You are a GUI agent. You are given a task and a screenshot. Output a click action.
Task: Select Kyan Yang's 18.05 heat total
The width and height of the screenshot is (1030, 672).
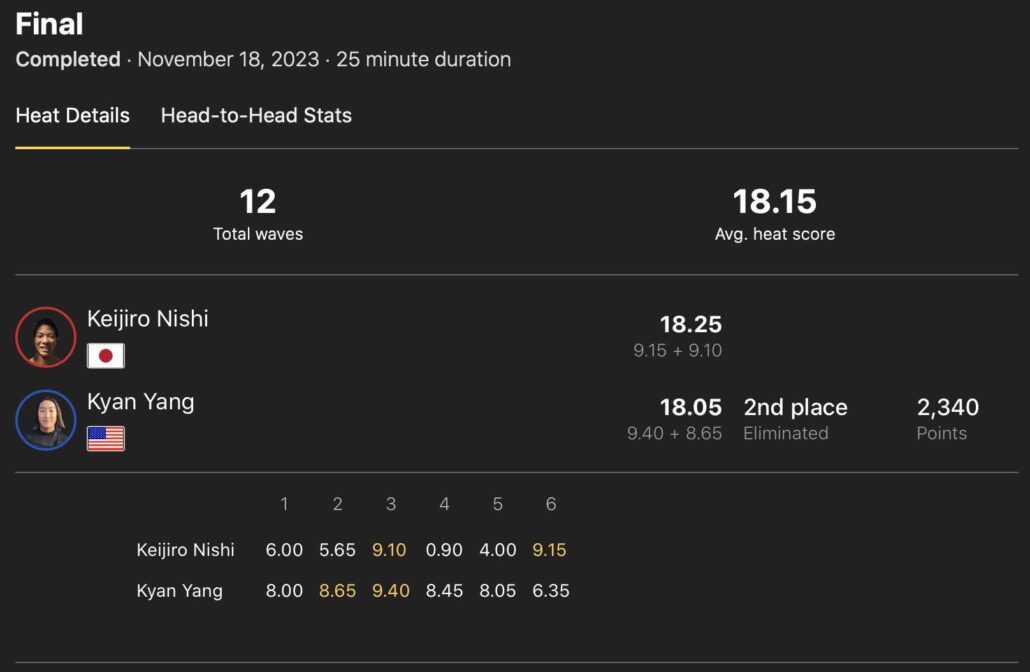(690, 407)
